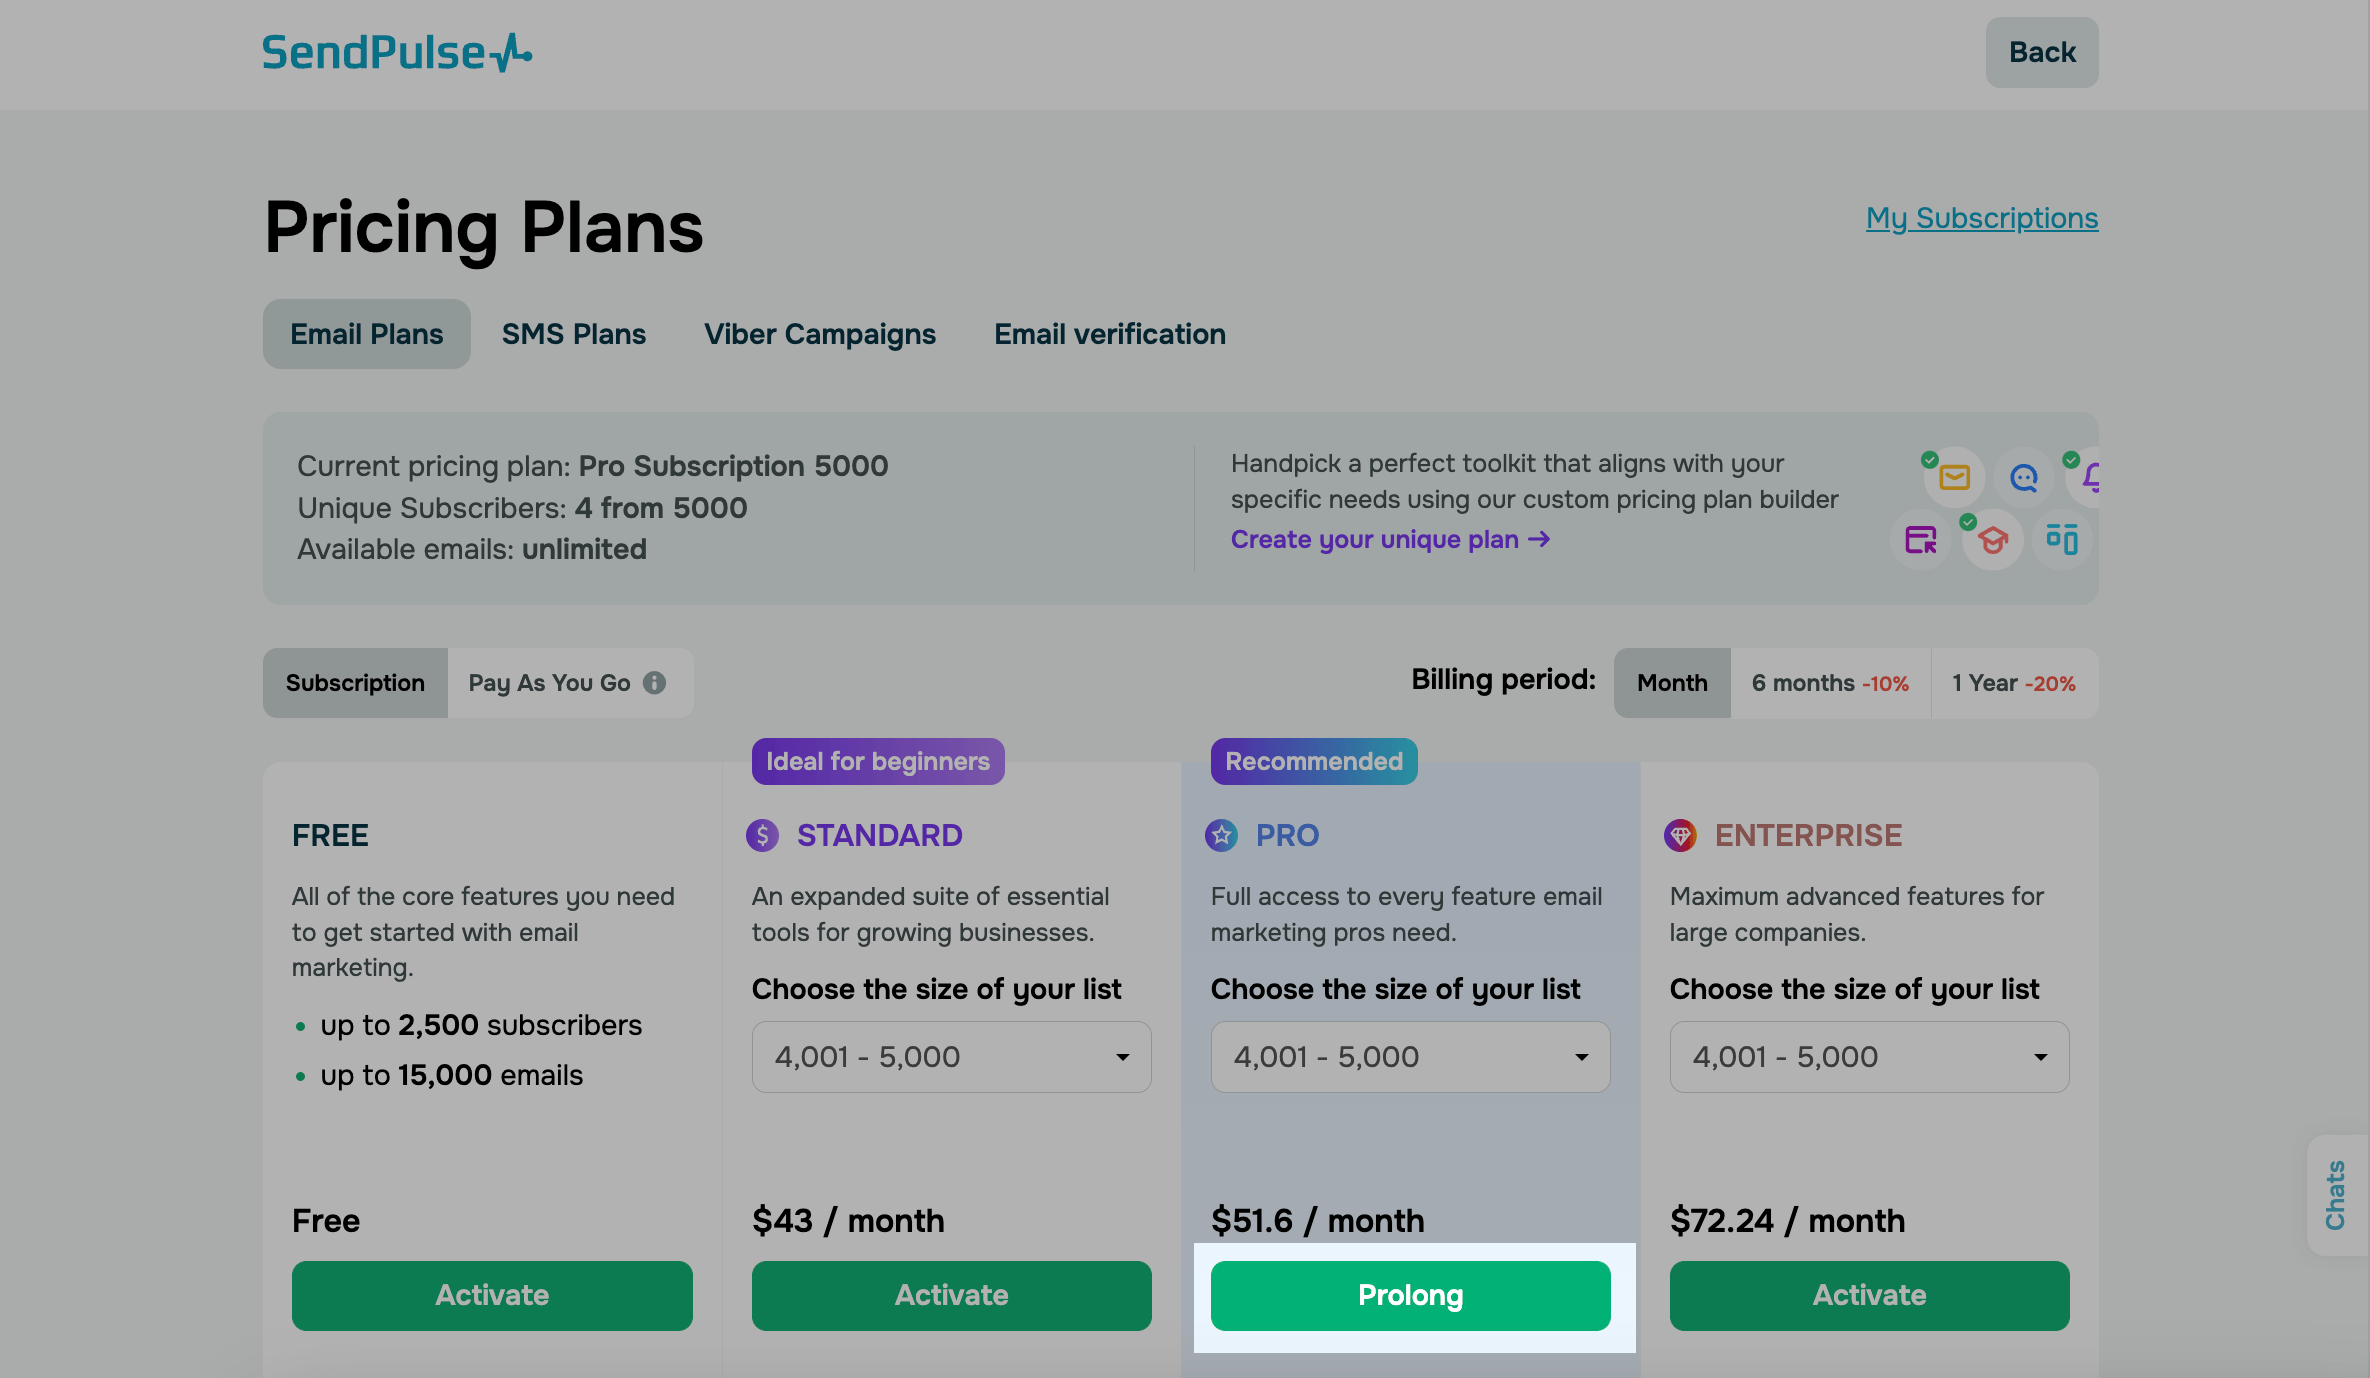Open the Pay As You Go info tooltip icon
This screenshot has height=1378, width=2370.
click(655, 683)
